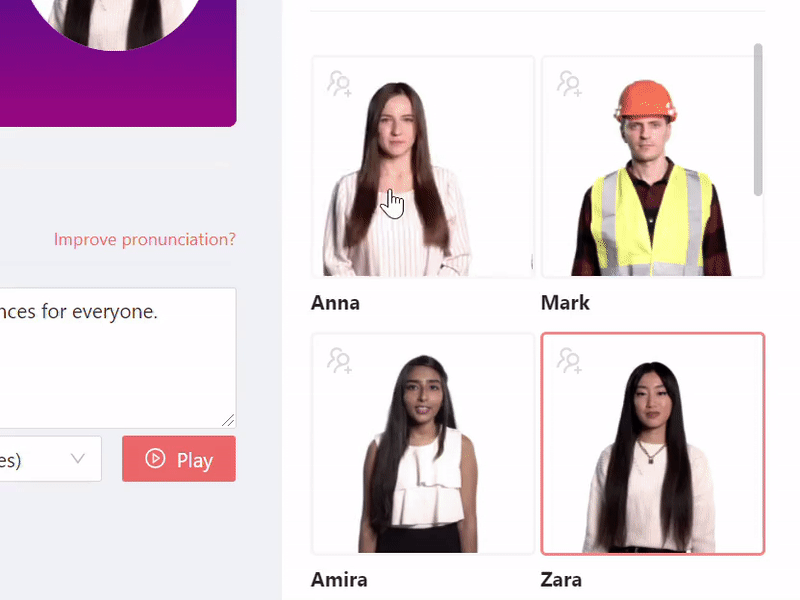
Task: Select the highlighted Zara avatar card
Action: click(653, 443)
